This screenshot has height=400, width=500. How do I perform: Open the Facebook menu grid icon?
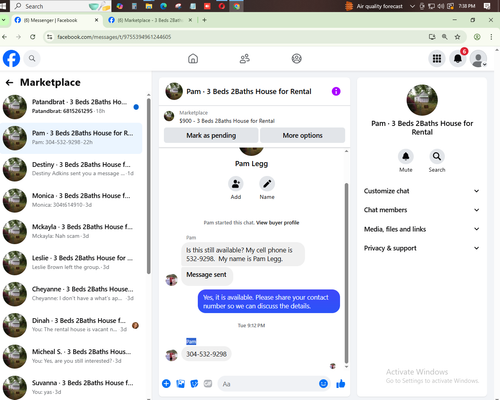click(x=437, y=59)
